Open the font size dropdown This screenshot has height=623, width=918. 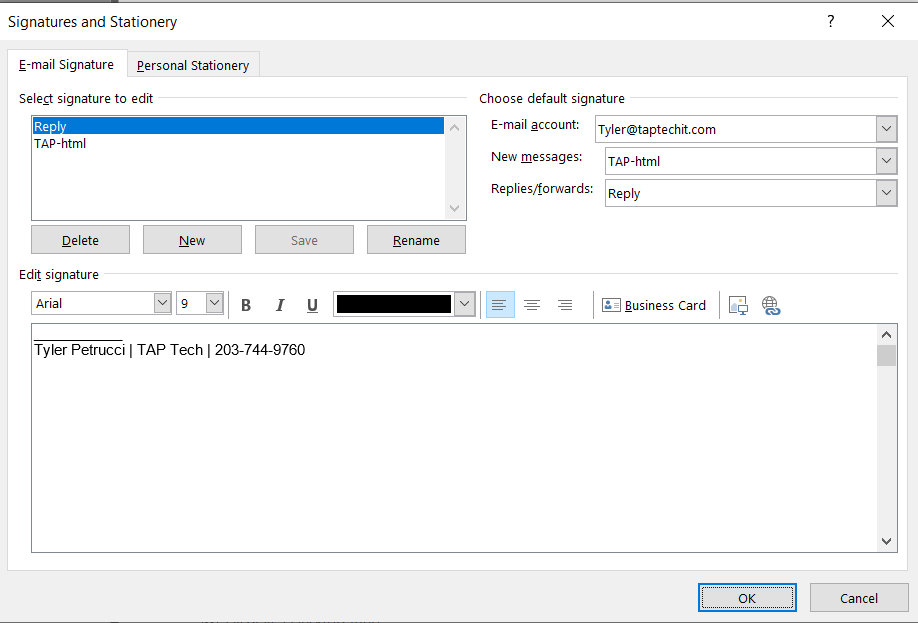click(214, 303)
